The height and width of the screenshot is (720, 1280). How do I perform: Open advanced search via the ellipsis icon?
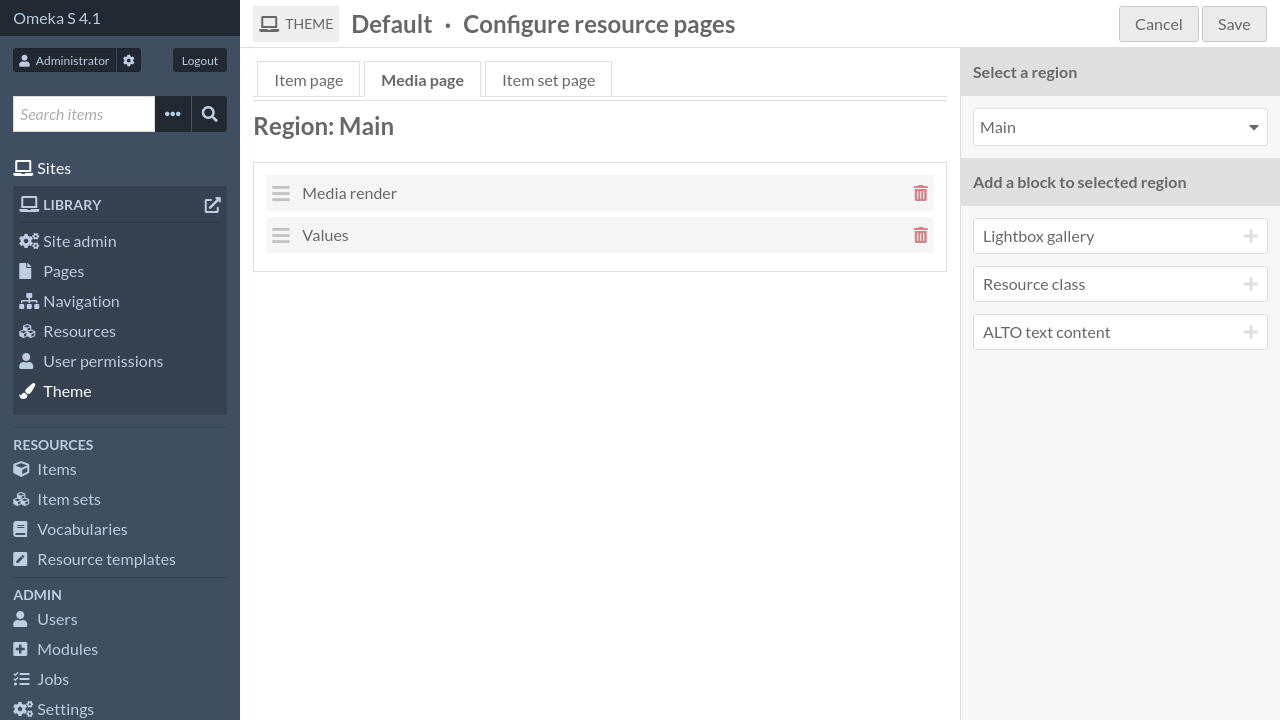tap(172, 114)
